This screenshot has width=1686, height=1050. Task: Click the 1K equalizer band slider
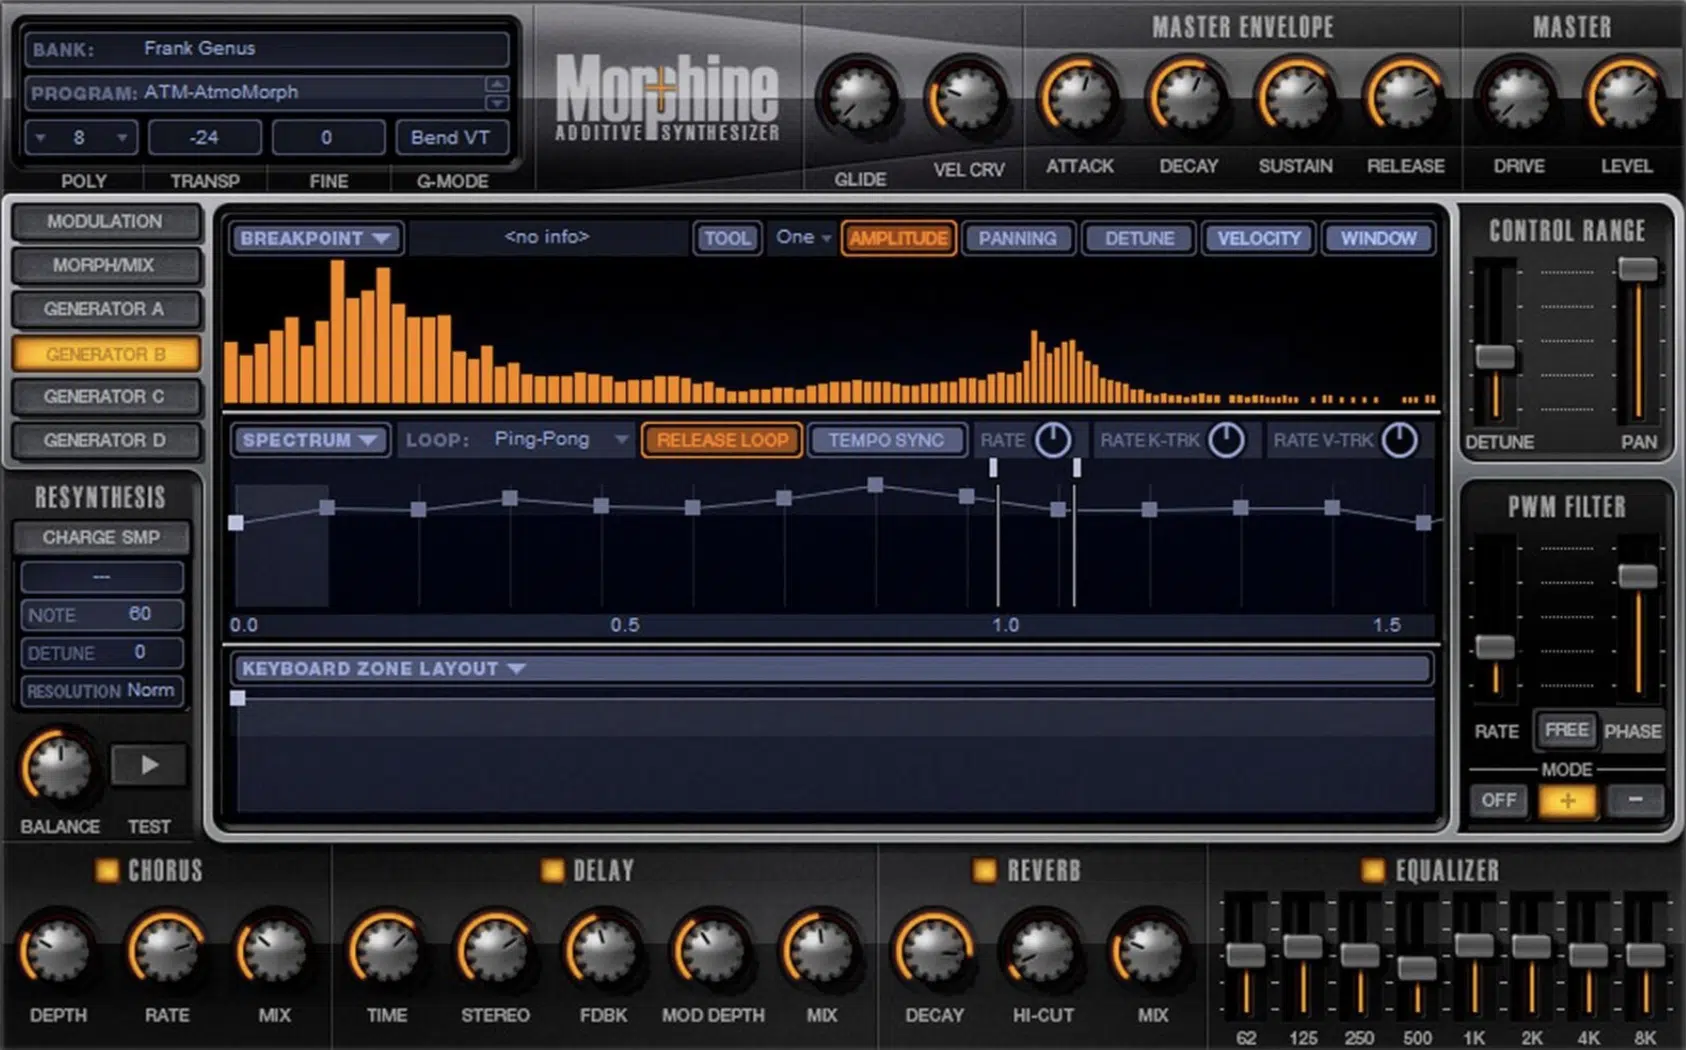pos(1474,945)
